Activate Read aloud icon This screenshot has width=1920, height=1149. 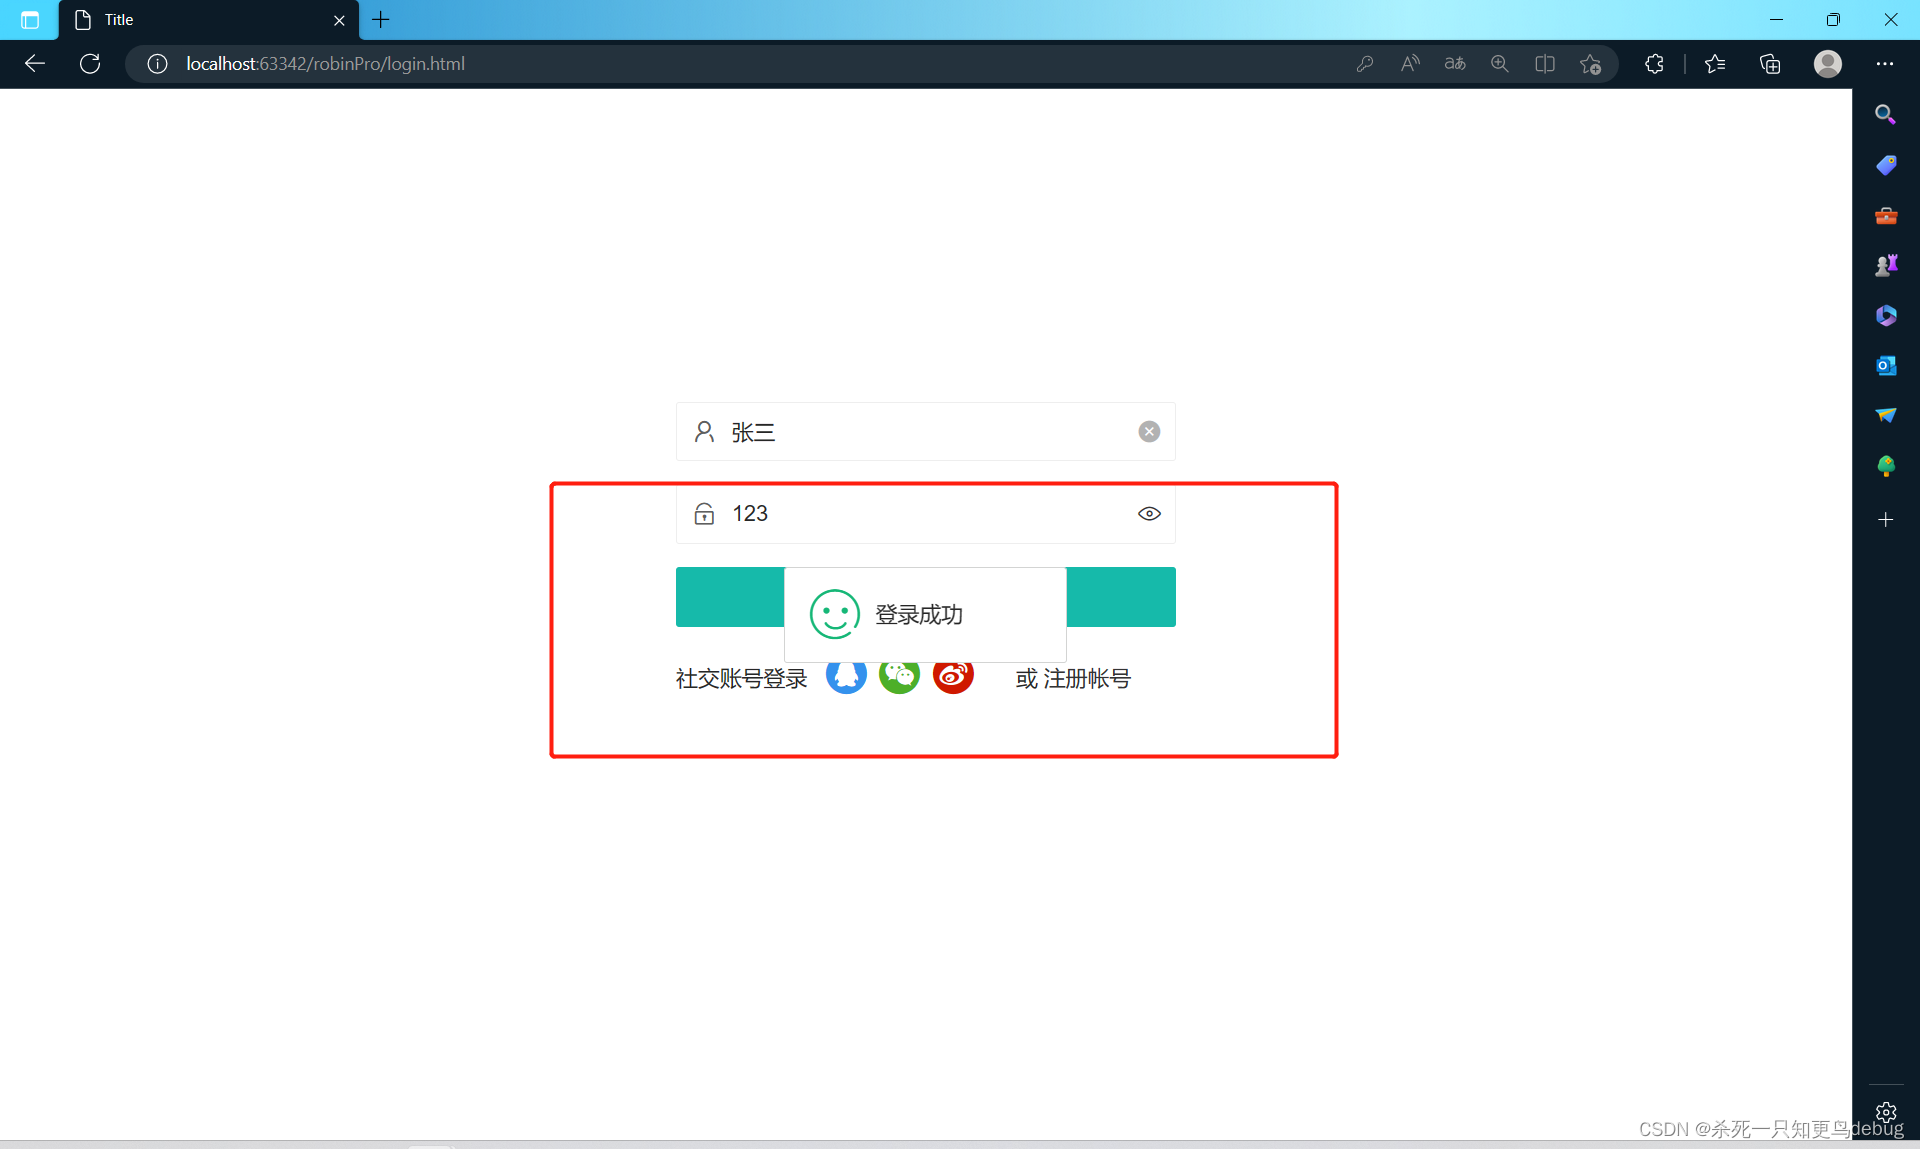point(1410,64)
